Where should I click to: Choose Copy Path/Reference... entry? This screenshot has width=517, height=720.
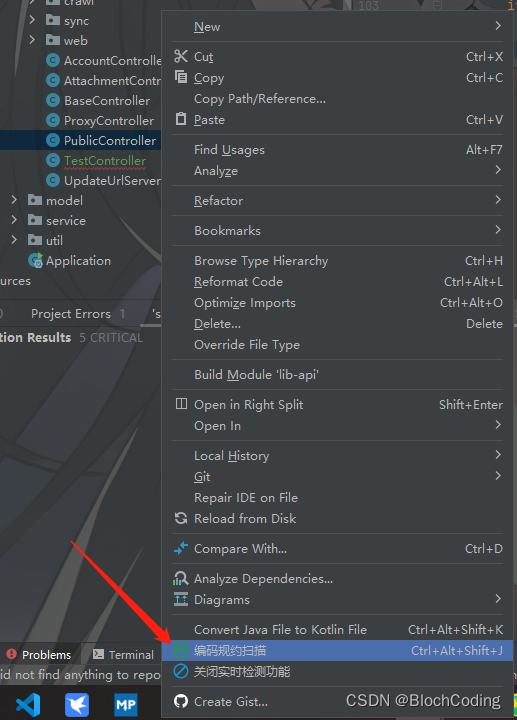click(x=337, y=99)
